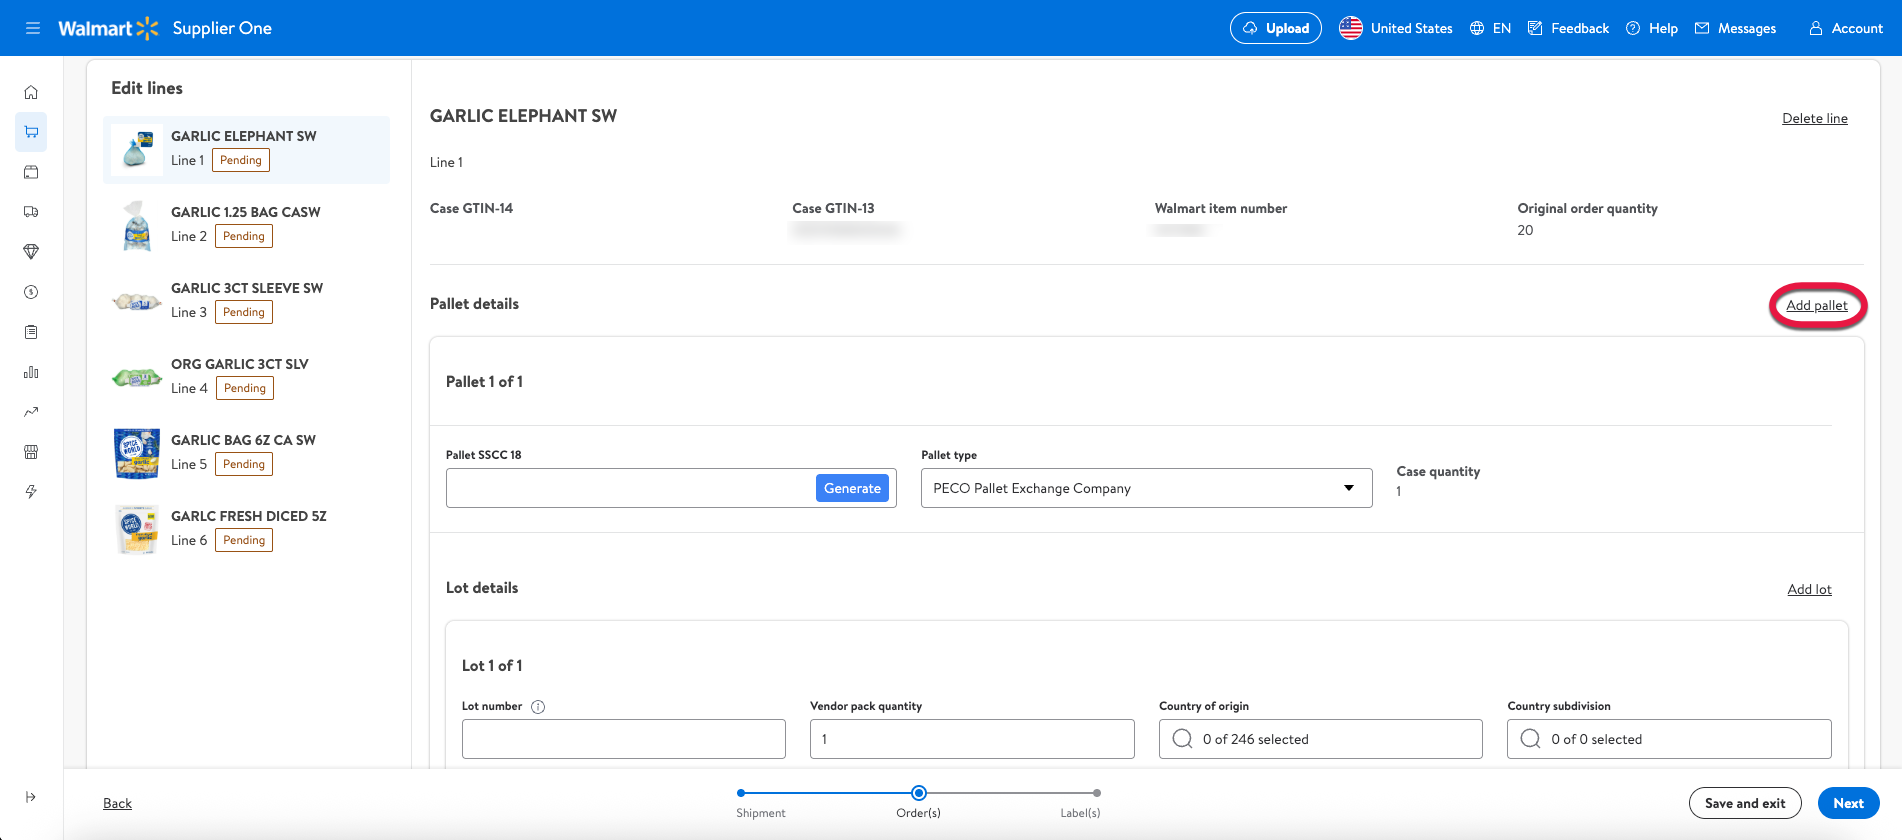Open the truck shipping icon in the sidebar
1902x840 pixels.
click(x=31, y=212)
